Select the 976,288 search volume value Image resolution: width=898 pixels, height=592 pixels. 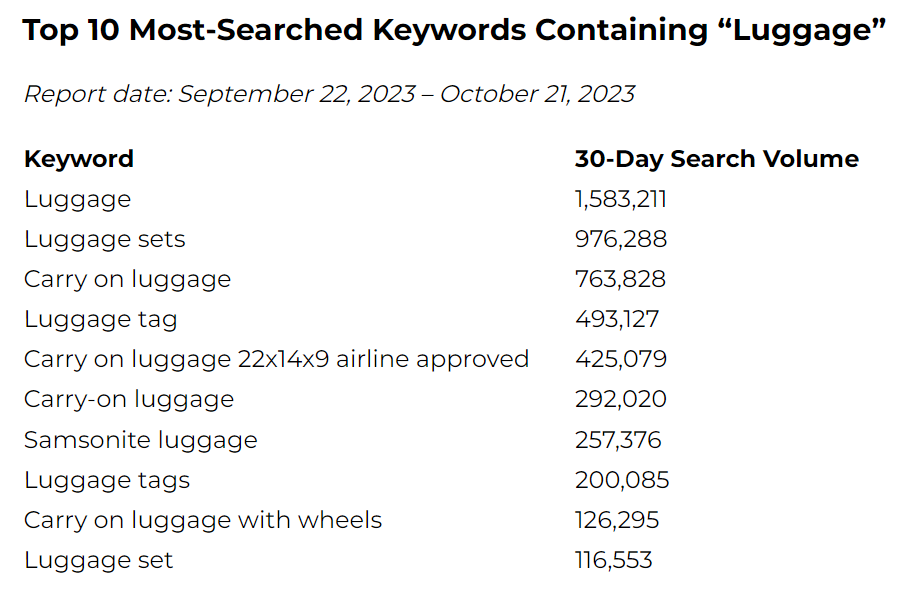pyautogui.click(x=621, y=239)
